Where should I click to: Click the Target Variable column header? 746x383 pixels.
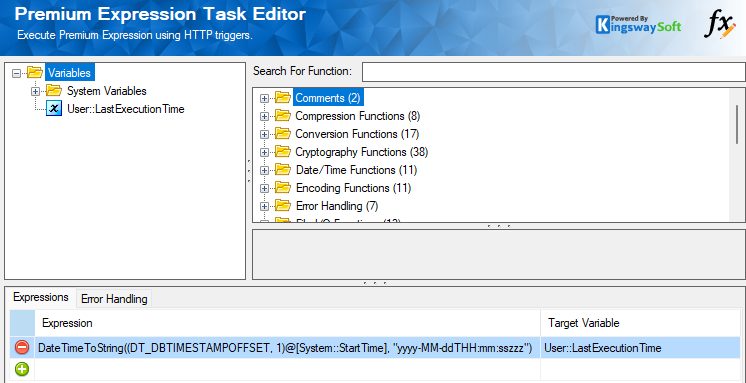pos(640,324)
